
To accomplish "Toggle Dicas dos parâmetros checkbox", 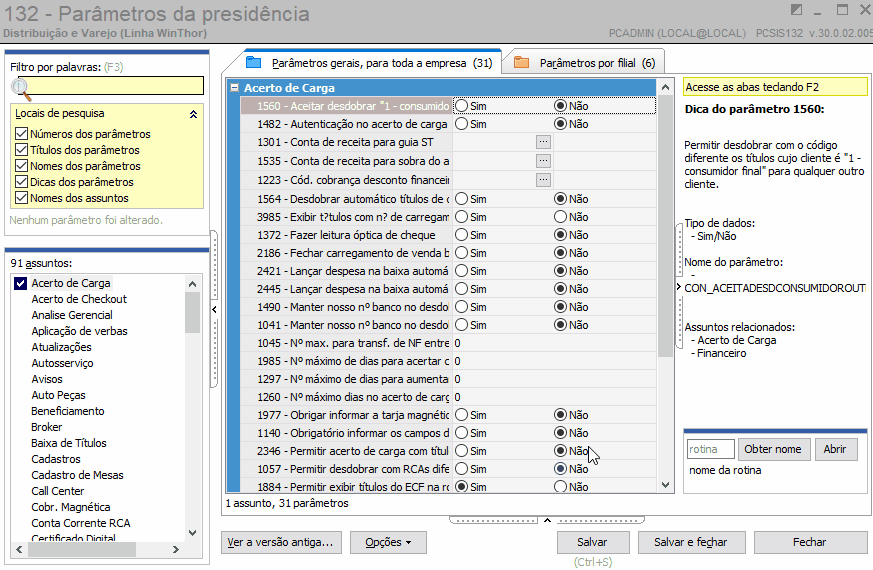I will (x=21, y=182).
